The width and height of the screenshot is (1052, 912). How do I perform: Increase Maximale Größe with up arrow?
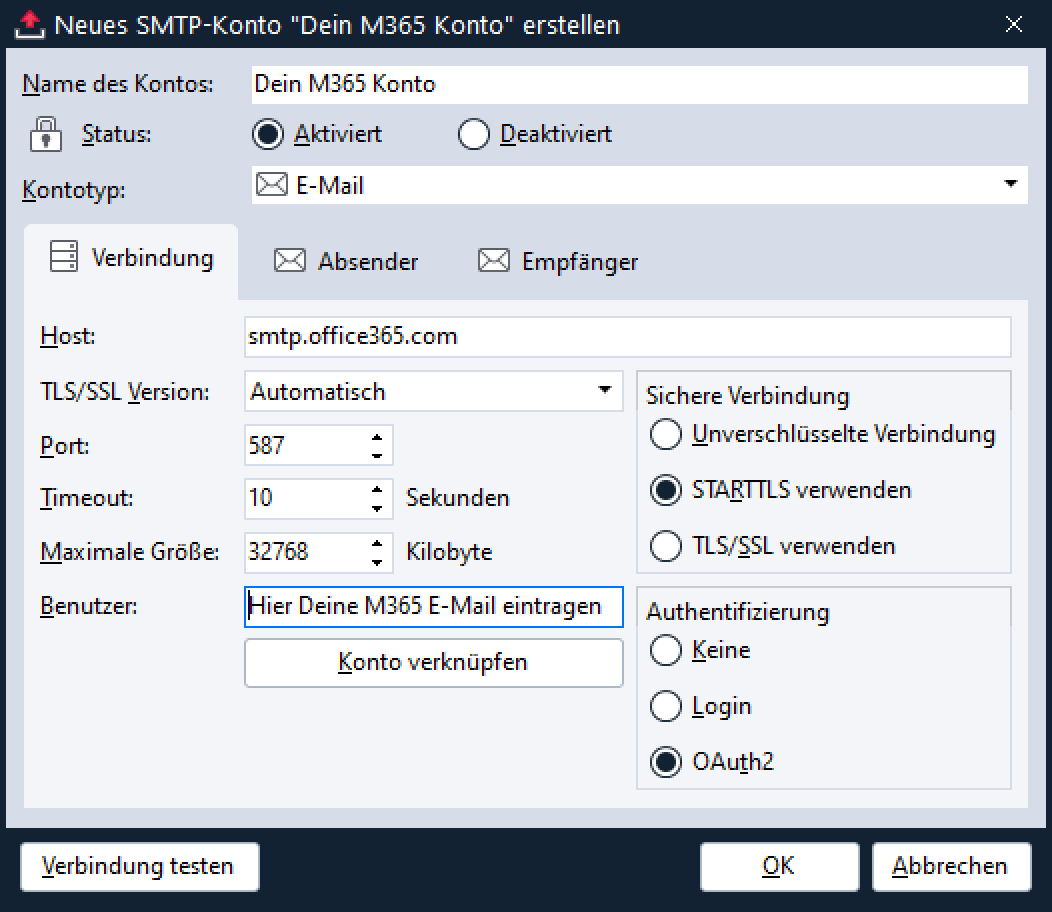tap(377, 543)
